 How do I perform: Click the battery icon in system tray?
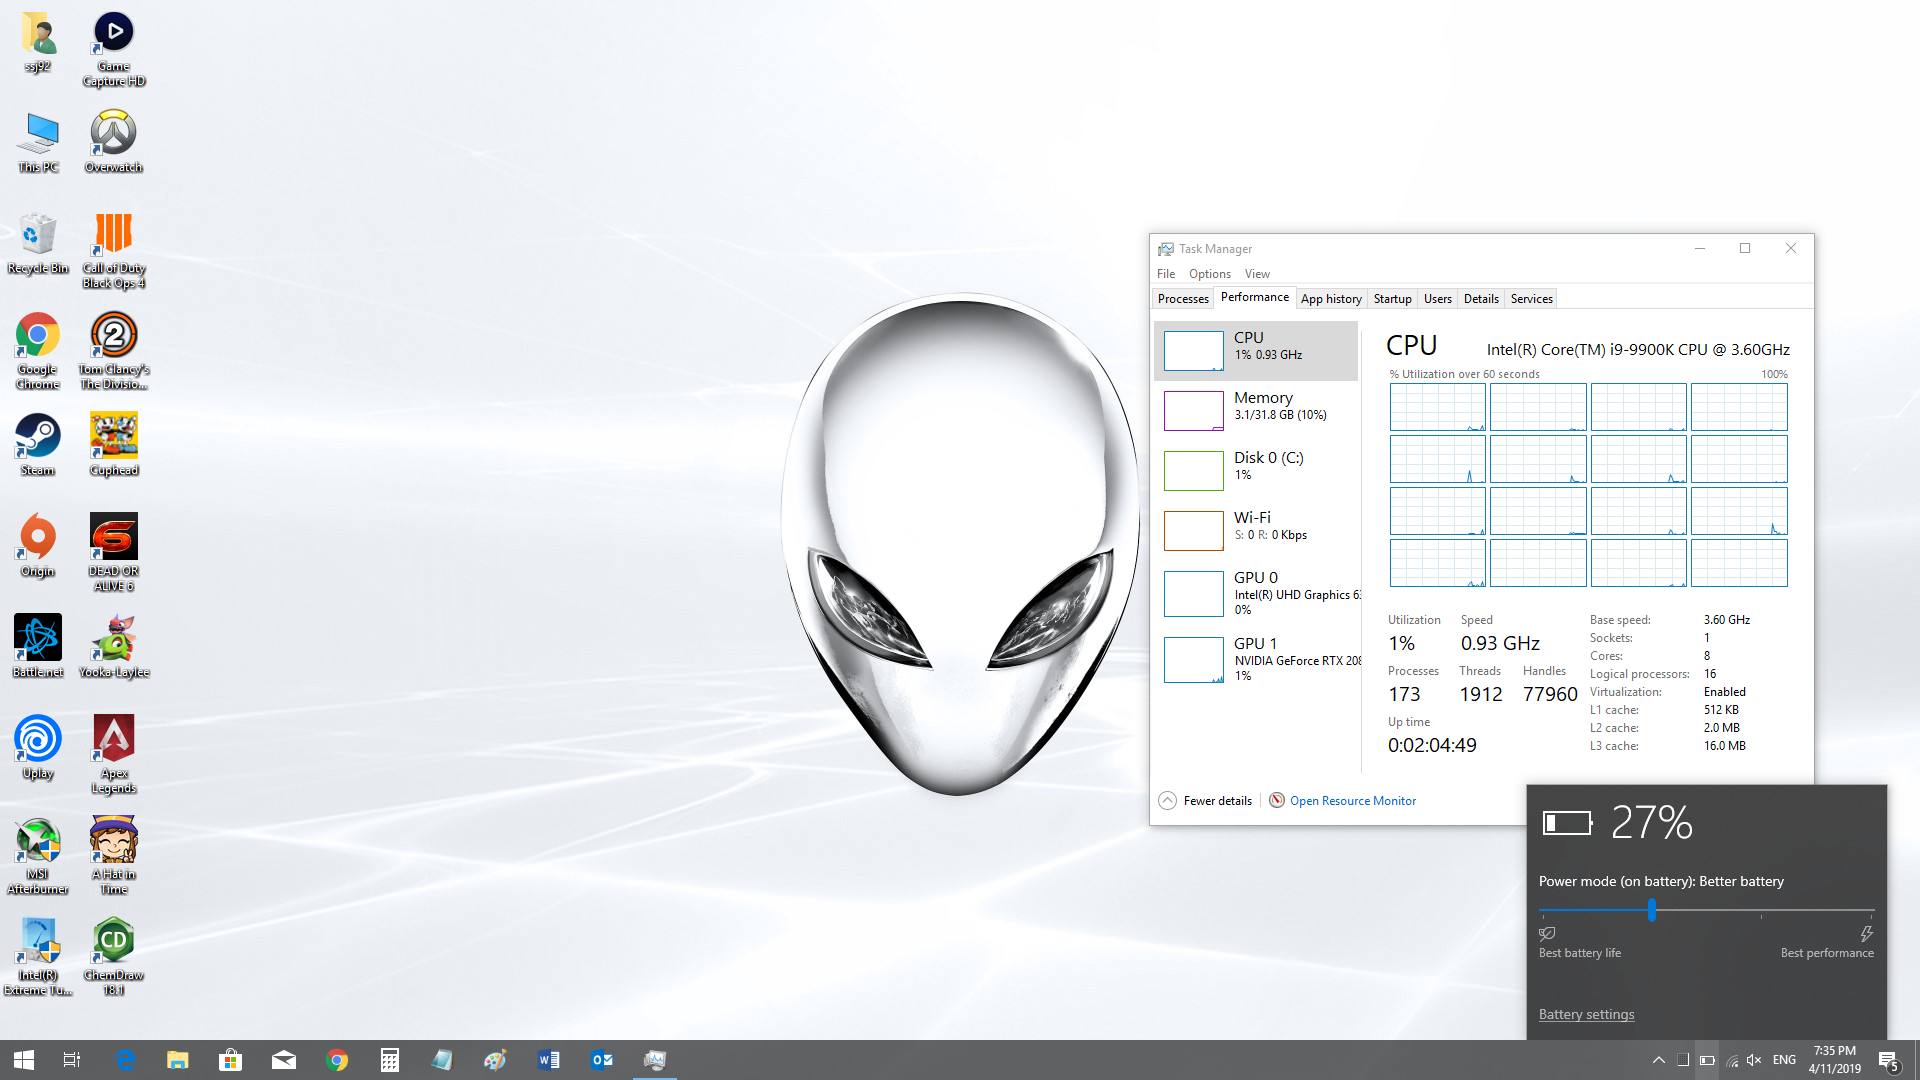(1707, 1060)
